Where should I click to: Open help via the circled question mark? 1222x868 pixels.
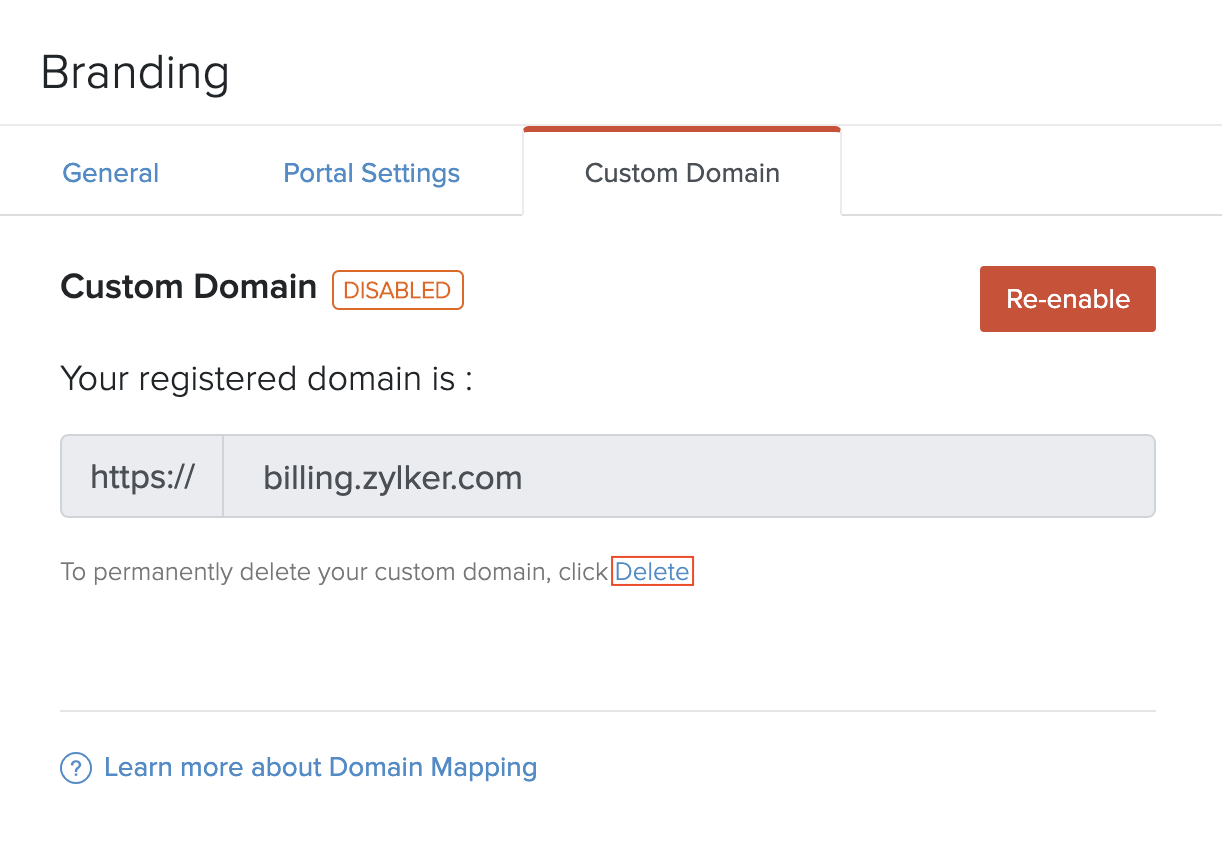click(75, 768)
